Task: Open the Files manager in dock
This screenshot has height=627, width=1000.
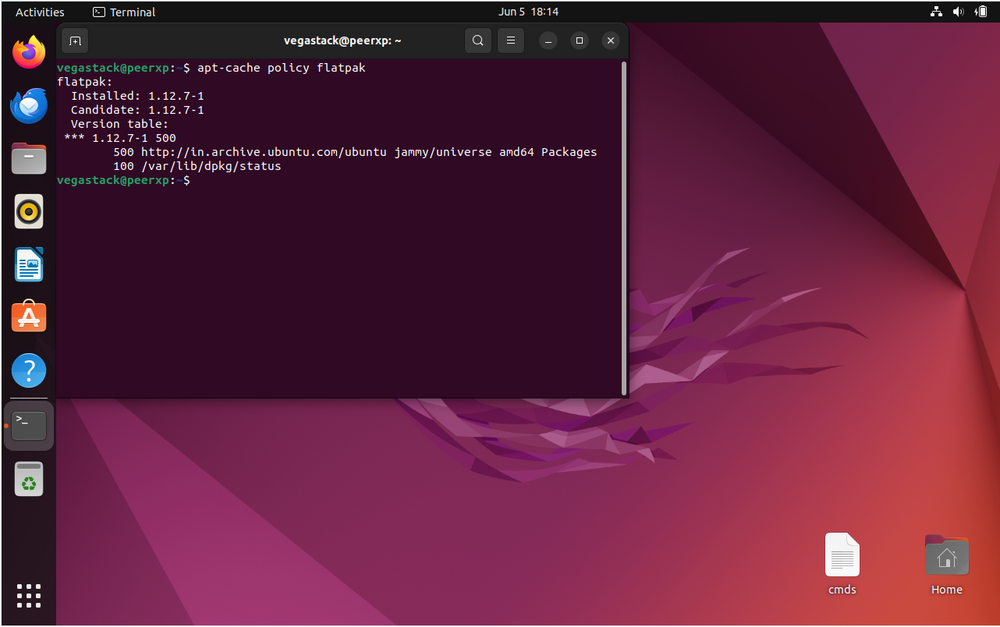Action: (29, 158)
